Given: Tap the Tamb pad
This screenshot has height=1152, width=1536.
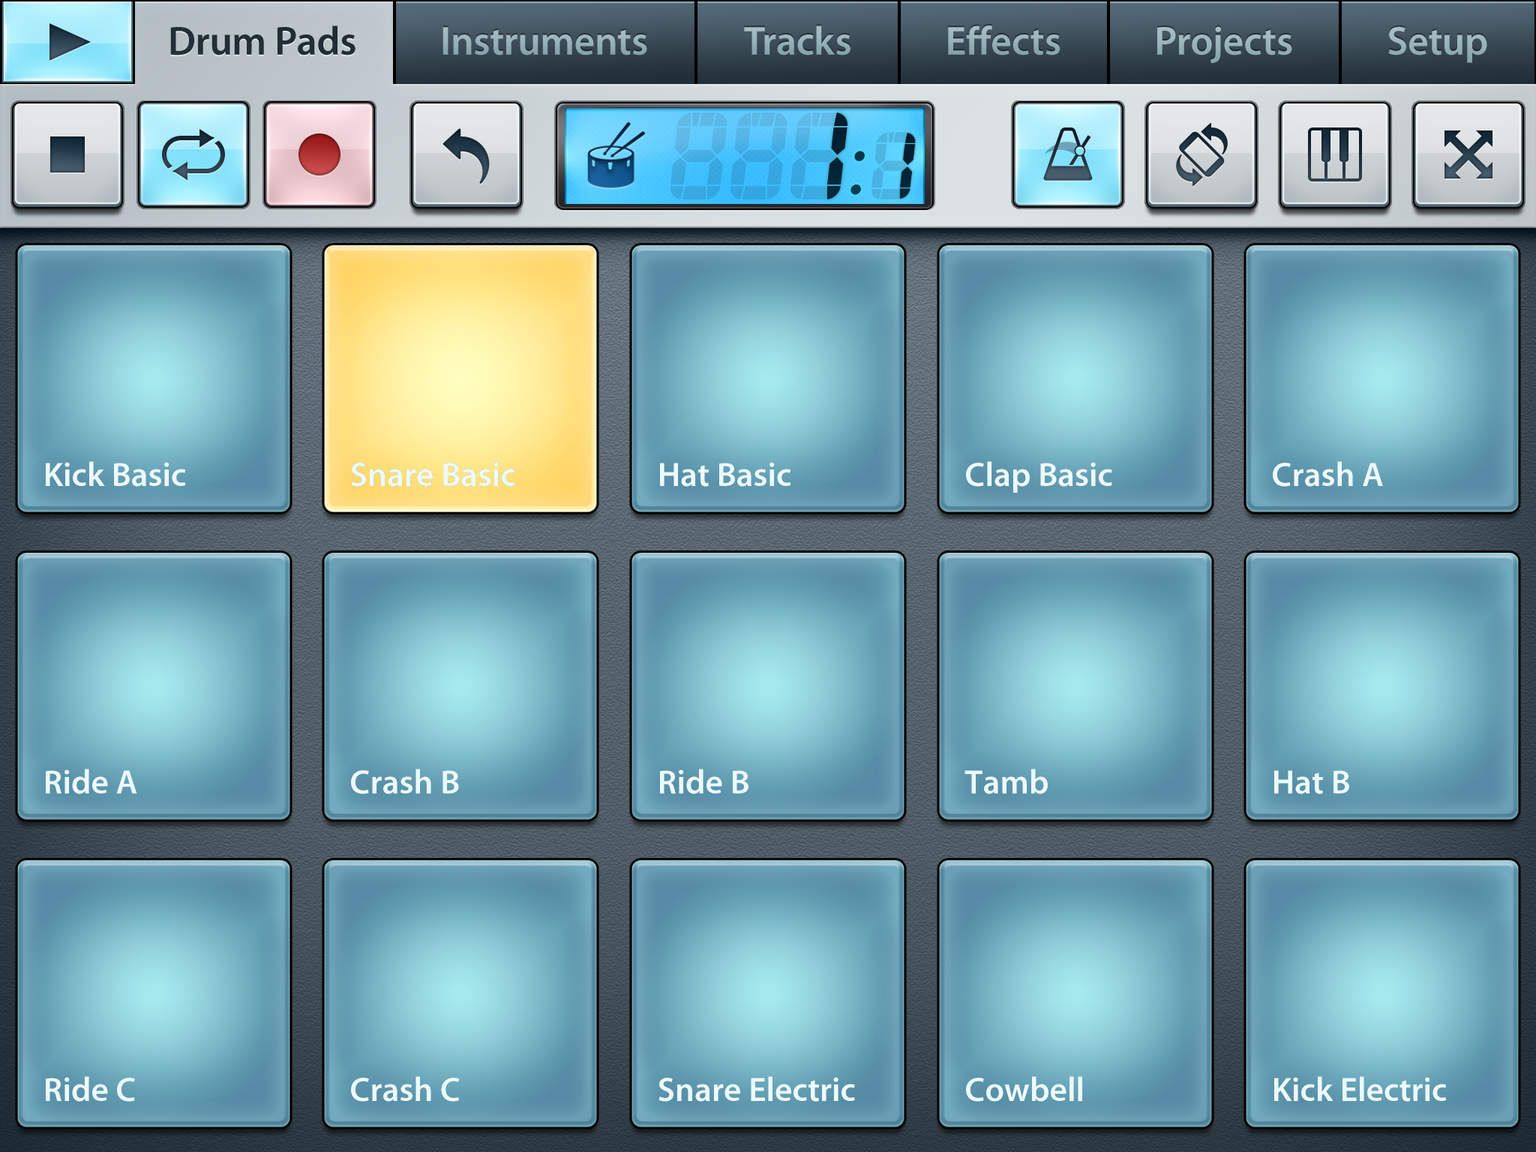Looking at the screenshot, I should [x=1075, y=686].
